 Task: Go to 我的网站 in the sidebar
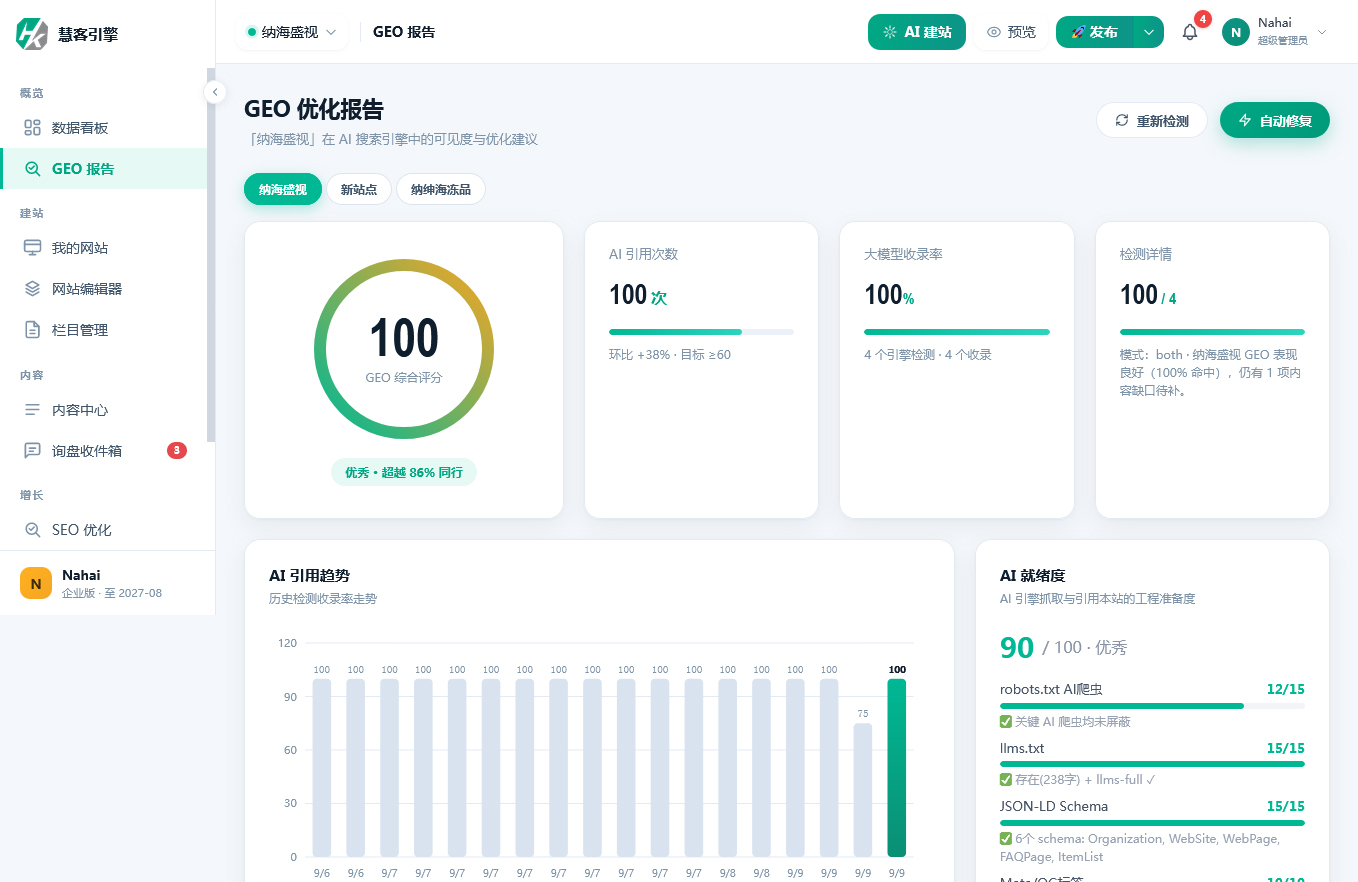tap(104, 248)
